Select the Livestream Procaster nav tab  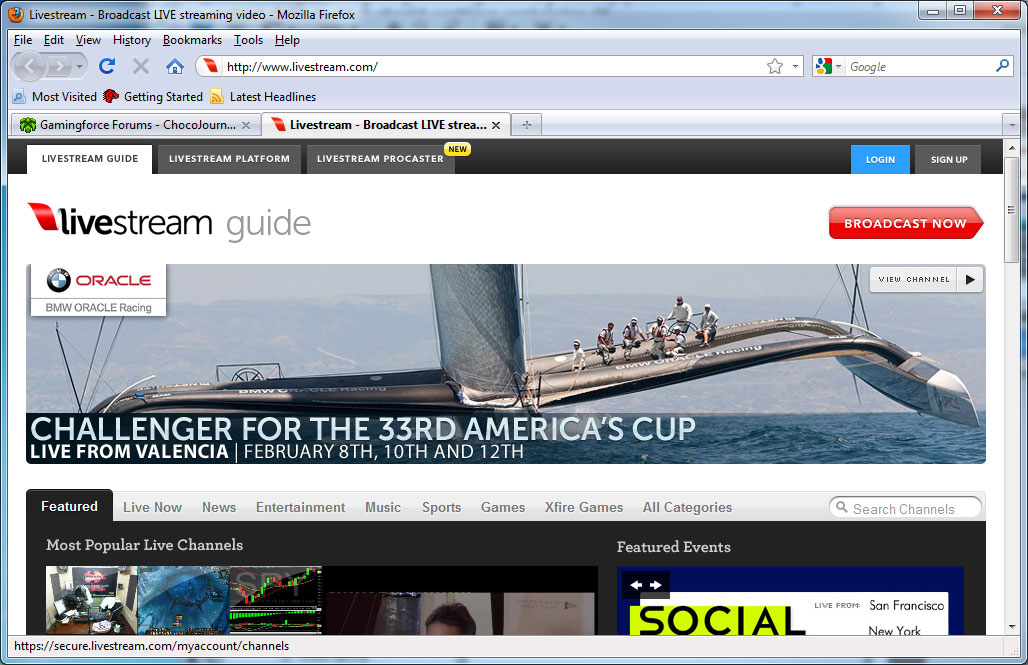point(380,159)
